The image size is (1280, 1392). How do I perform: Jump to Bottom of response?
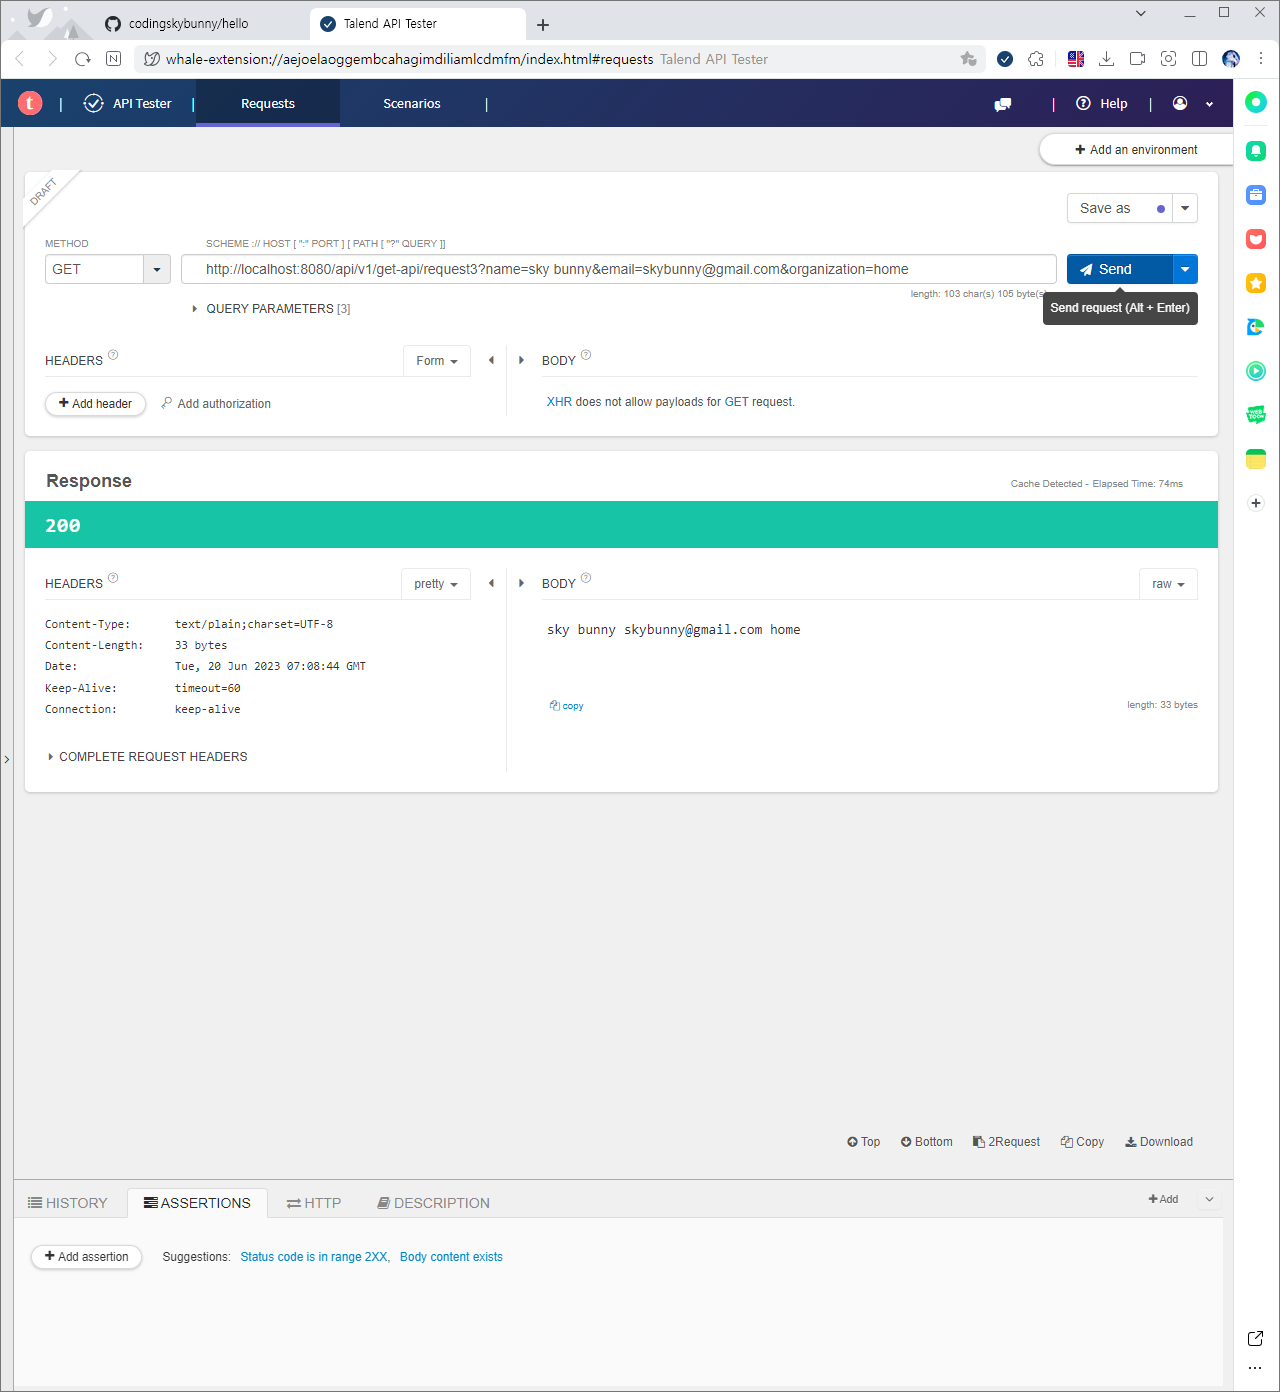927,1142
